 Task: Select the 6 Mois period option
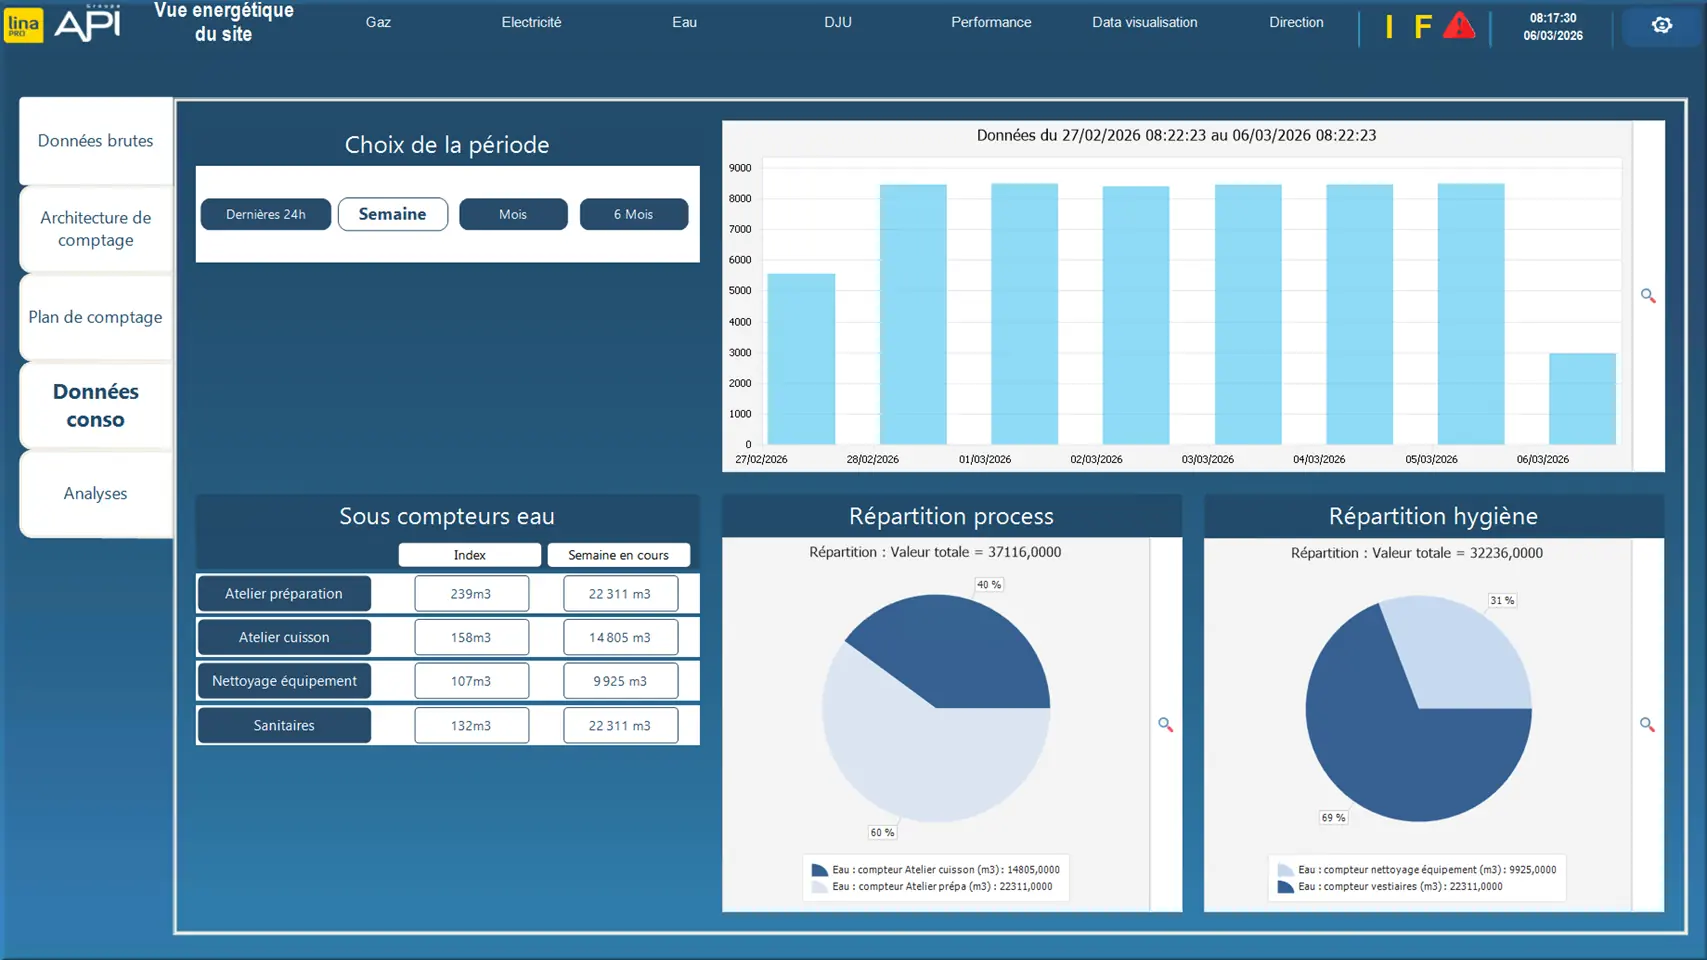[x=633, y=214]
